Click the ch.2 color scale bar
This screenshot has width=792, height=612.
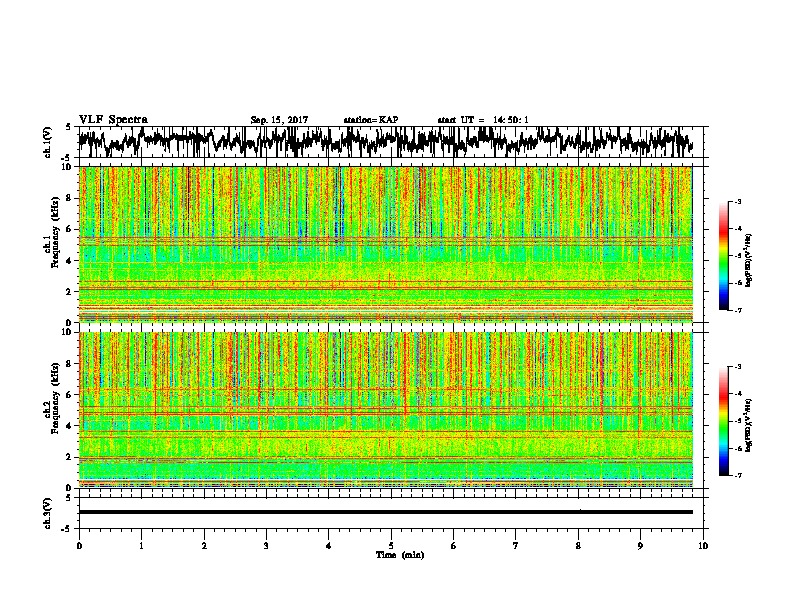pyautogui.click(x=723, y=421)
